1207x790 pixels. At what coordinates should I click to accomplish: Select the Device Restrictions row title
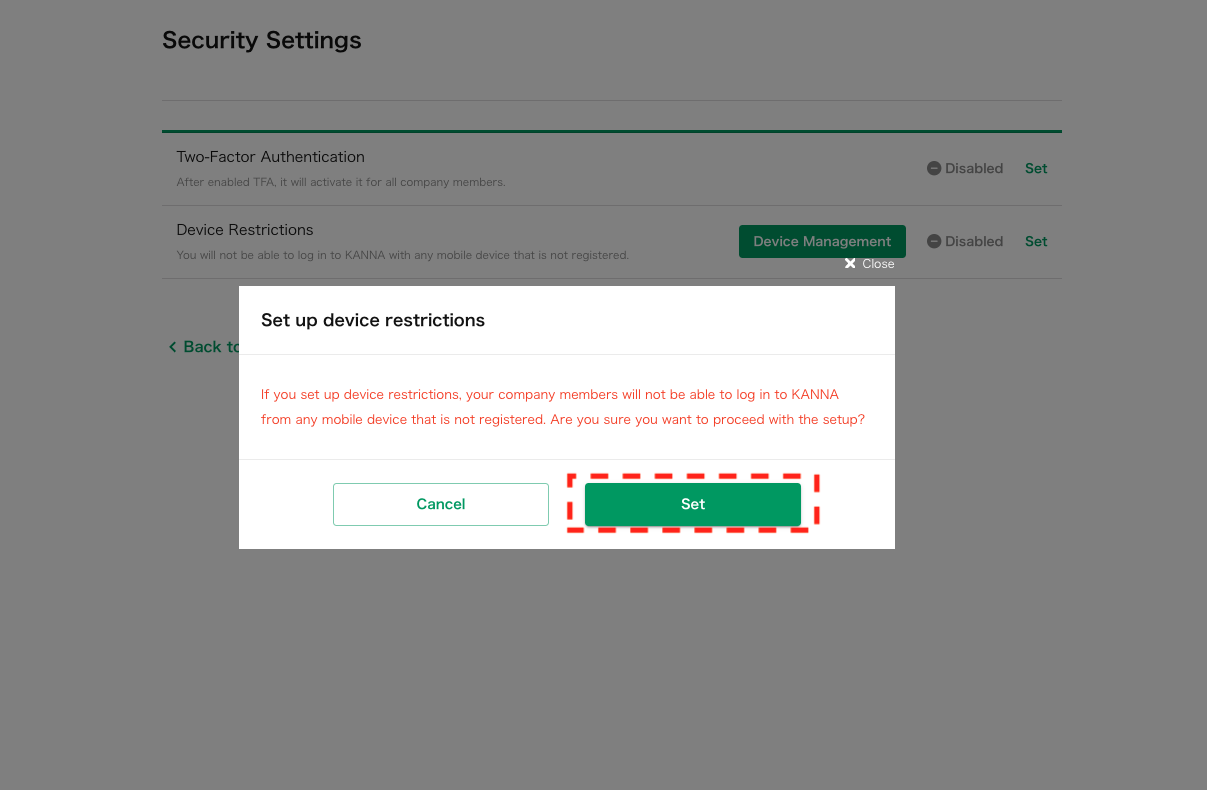(245, 230)
